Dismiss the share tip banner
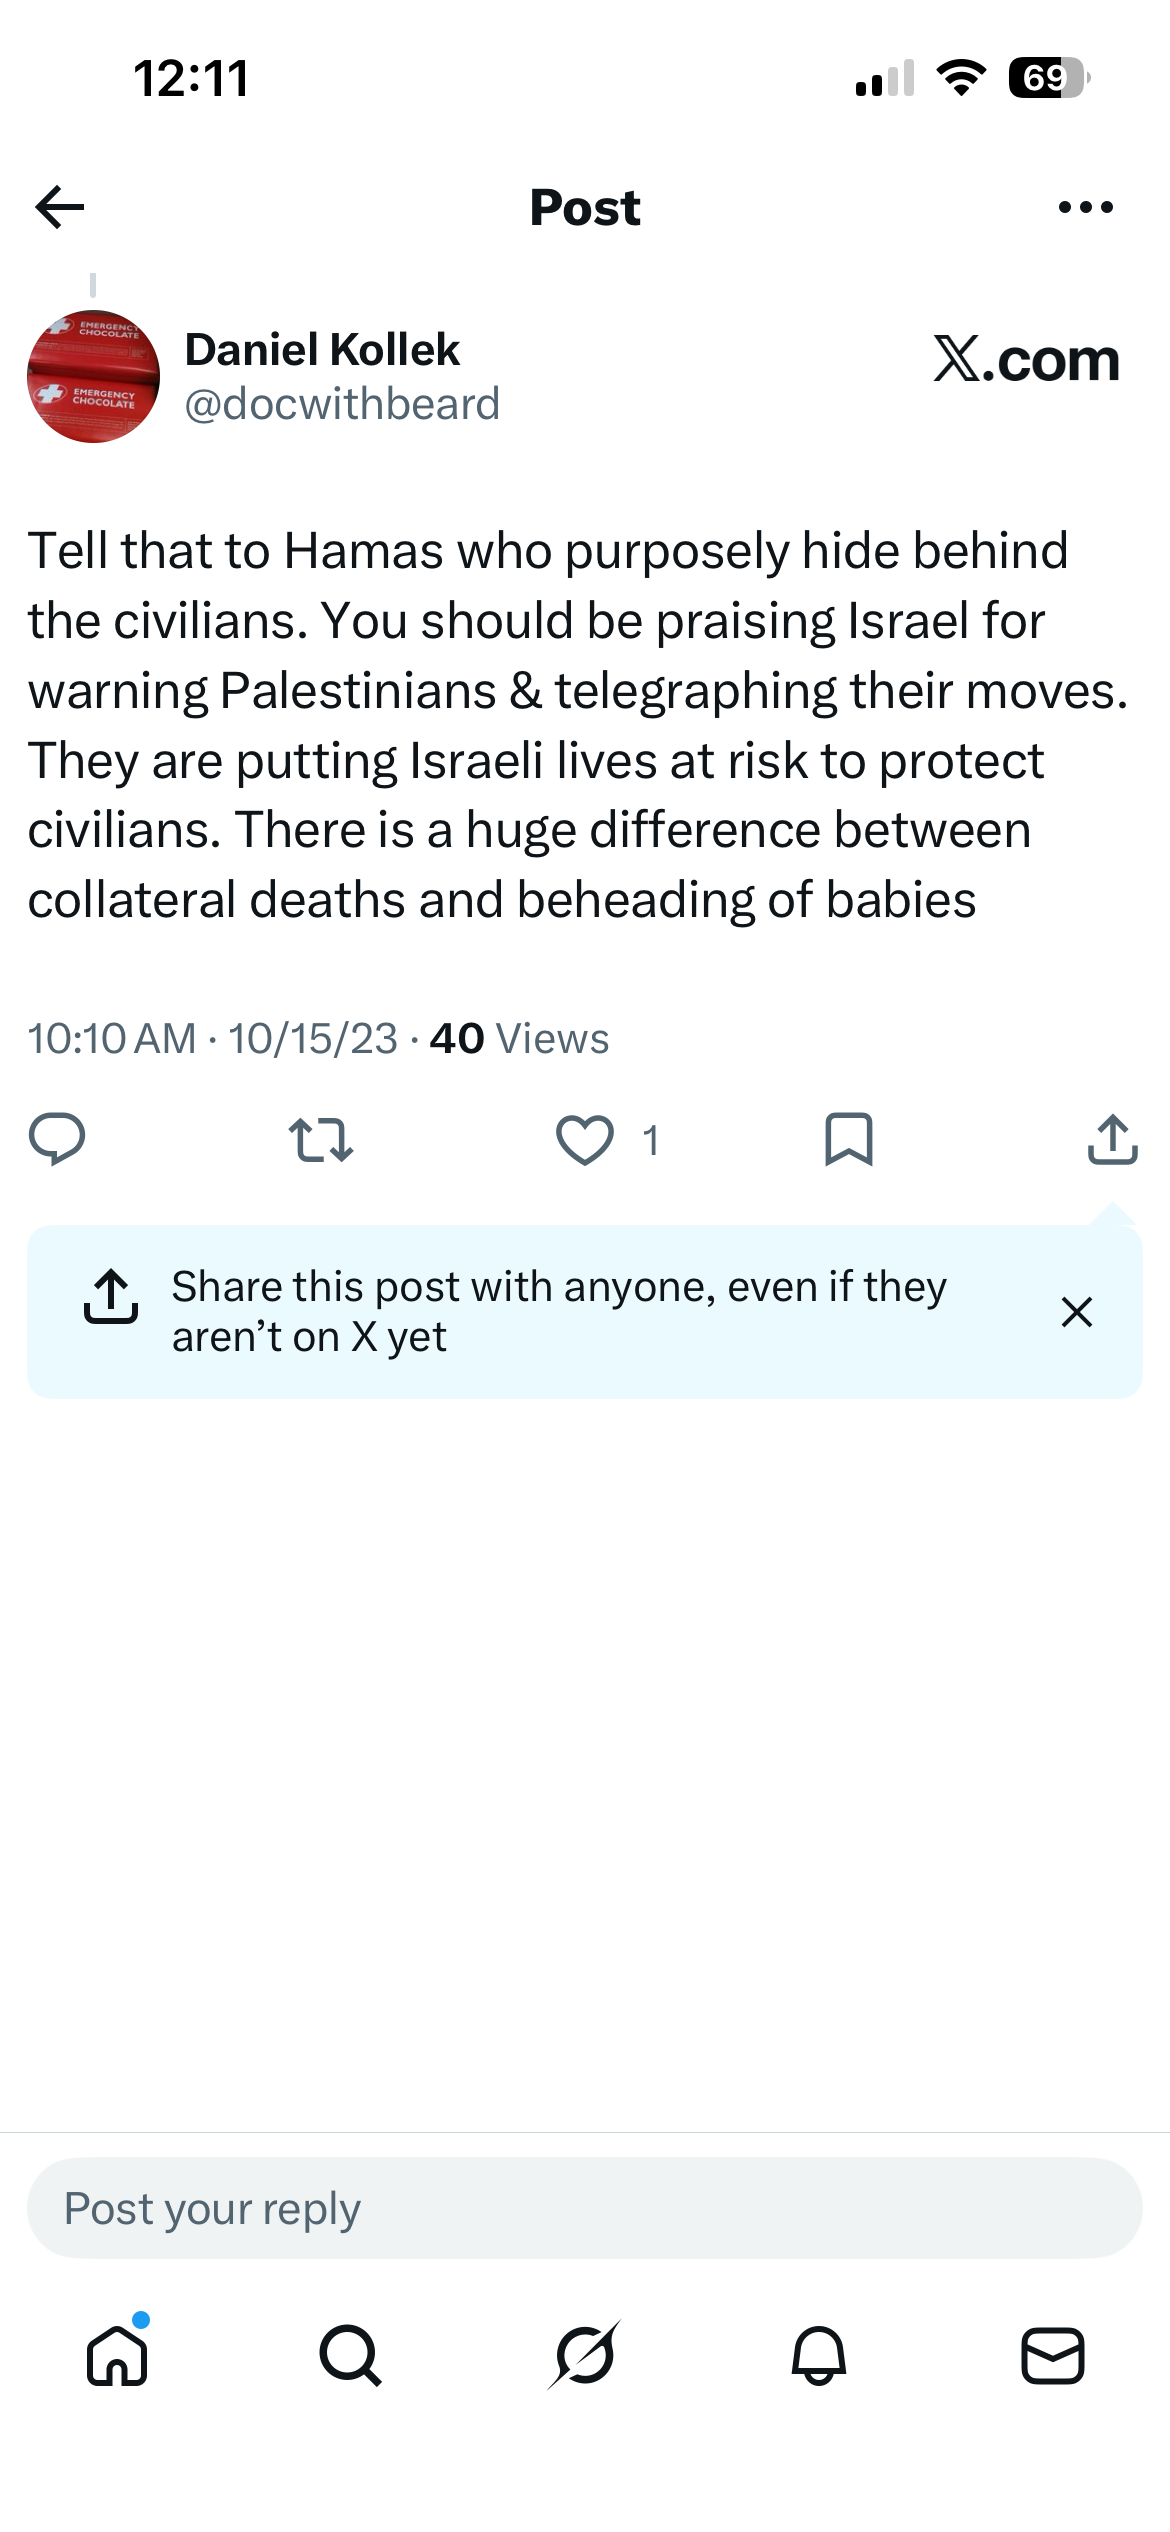Image resolution: width=1170 pixels, height=2532 pixels. [1077, 1312]
